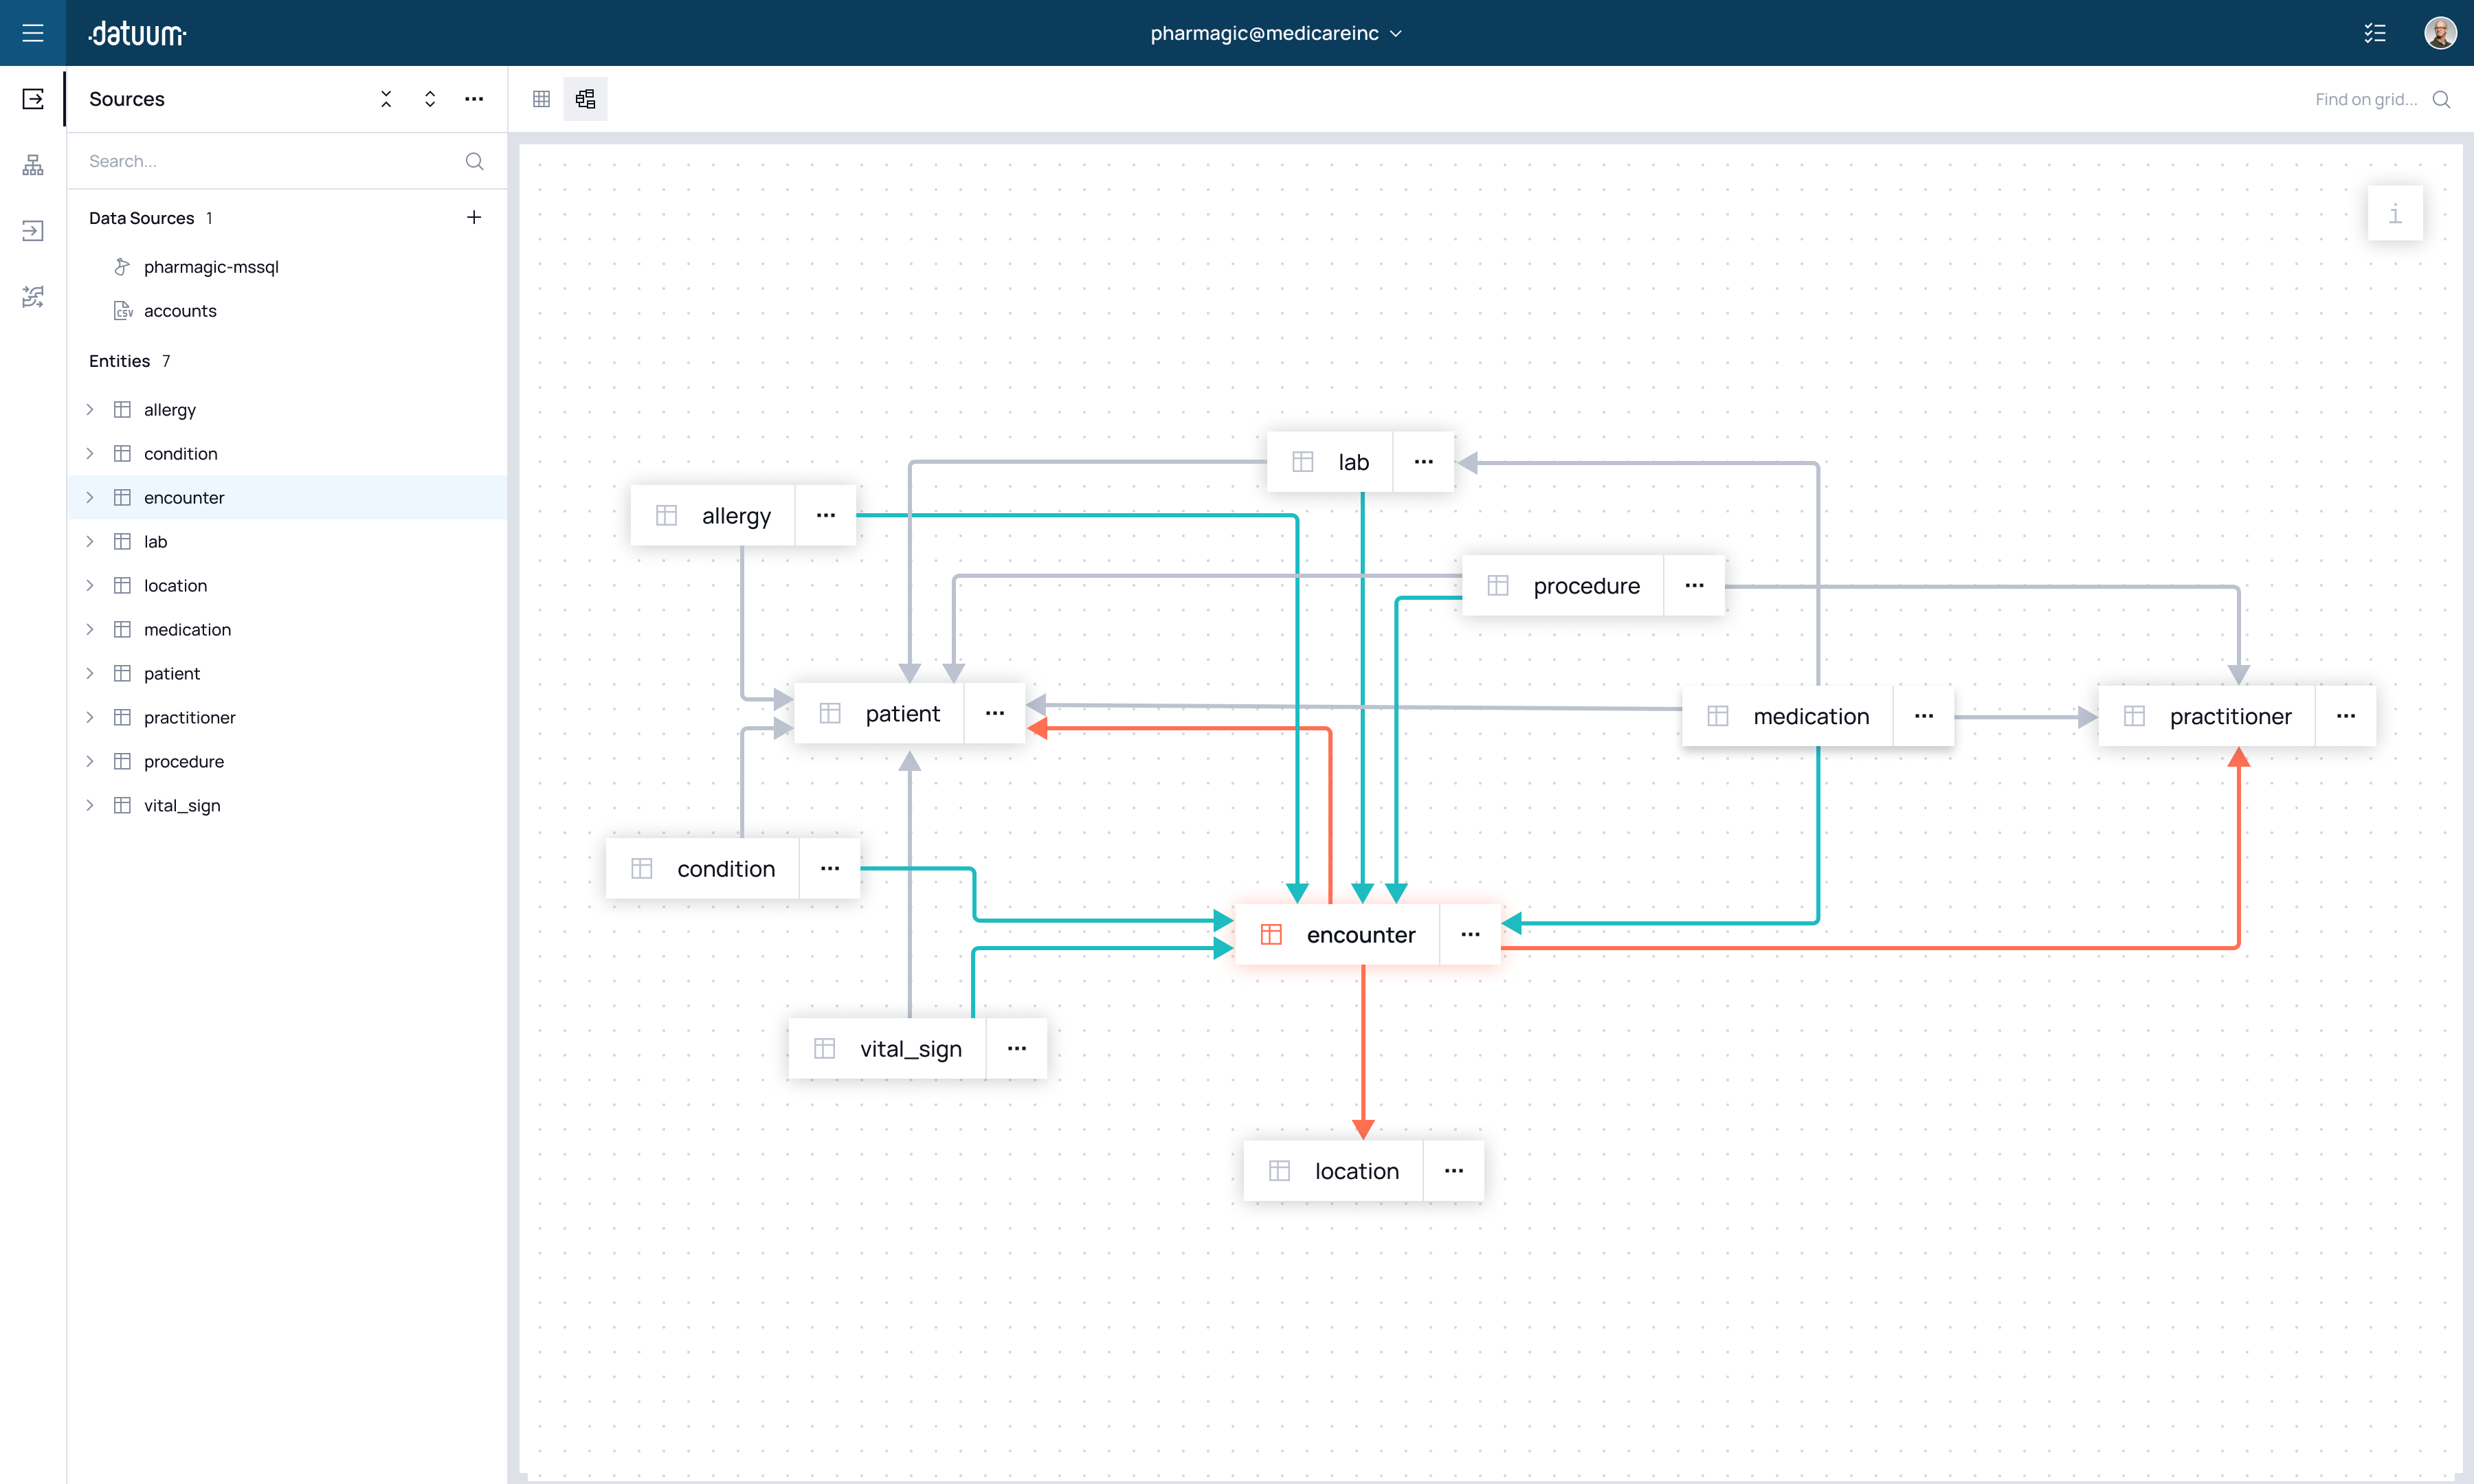Switch to grid view with the table icon

[x=541, y=99]
